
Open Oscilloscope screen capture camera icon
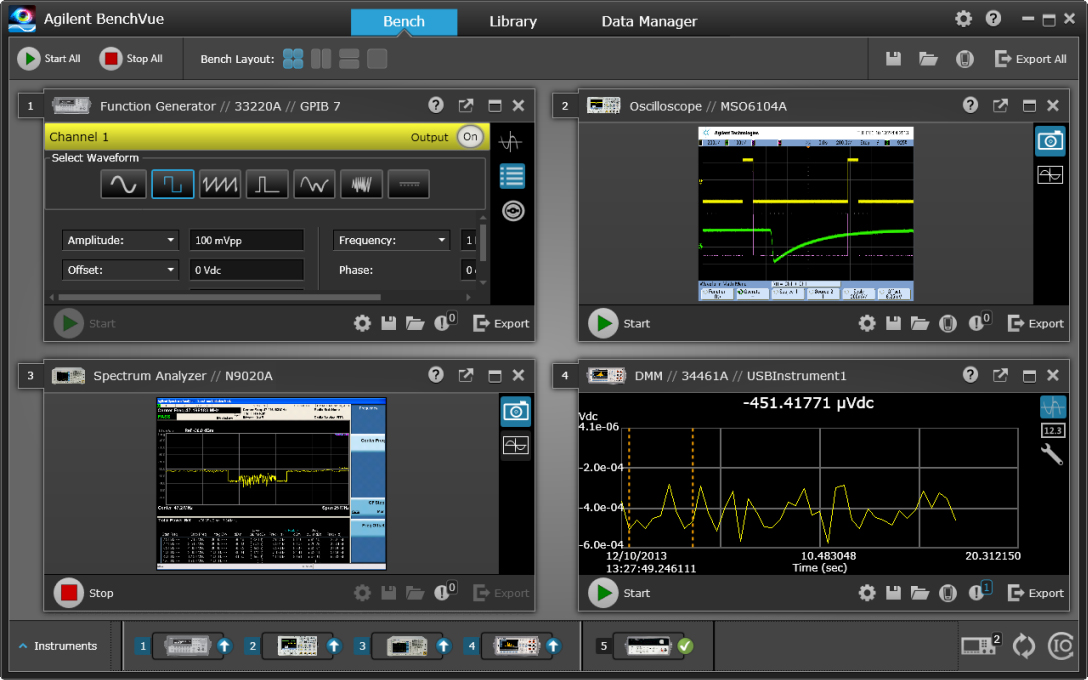1050,141
